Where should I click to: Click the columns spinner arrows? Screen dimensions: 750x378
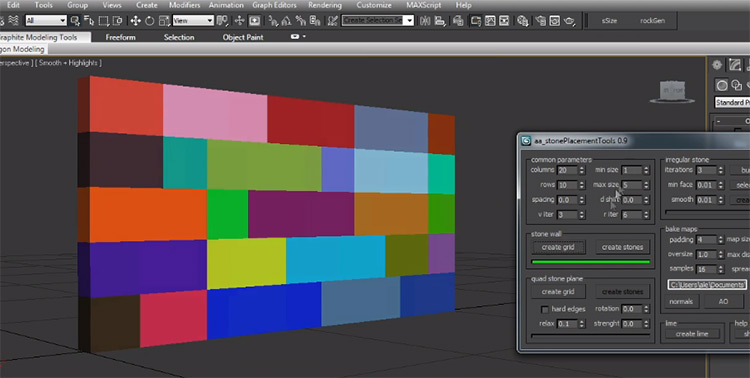[582, 170]
